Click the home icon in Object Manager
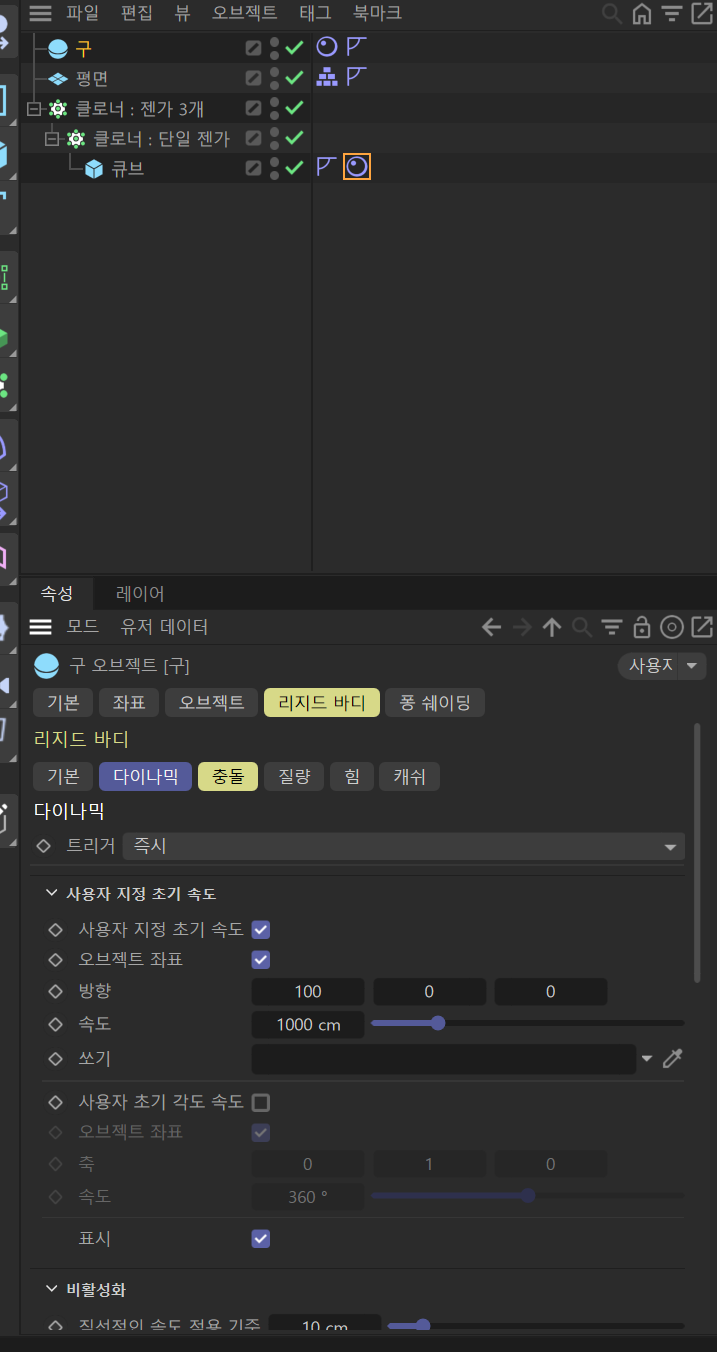Viewport: 717px width, 1352px height. coord(642,13)
